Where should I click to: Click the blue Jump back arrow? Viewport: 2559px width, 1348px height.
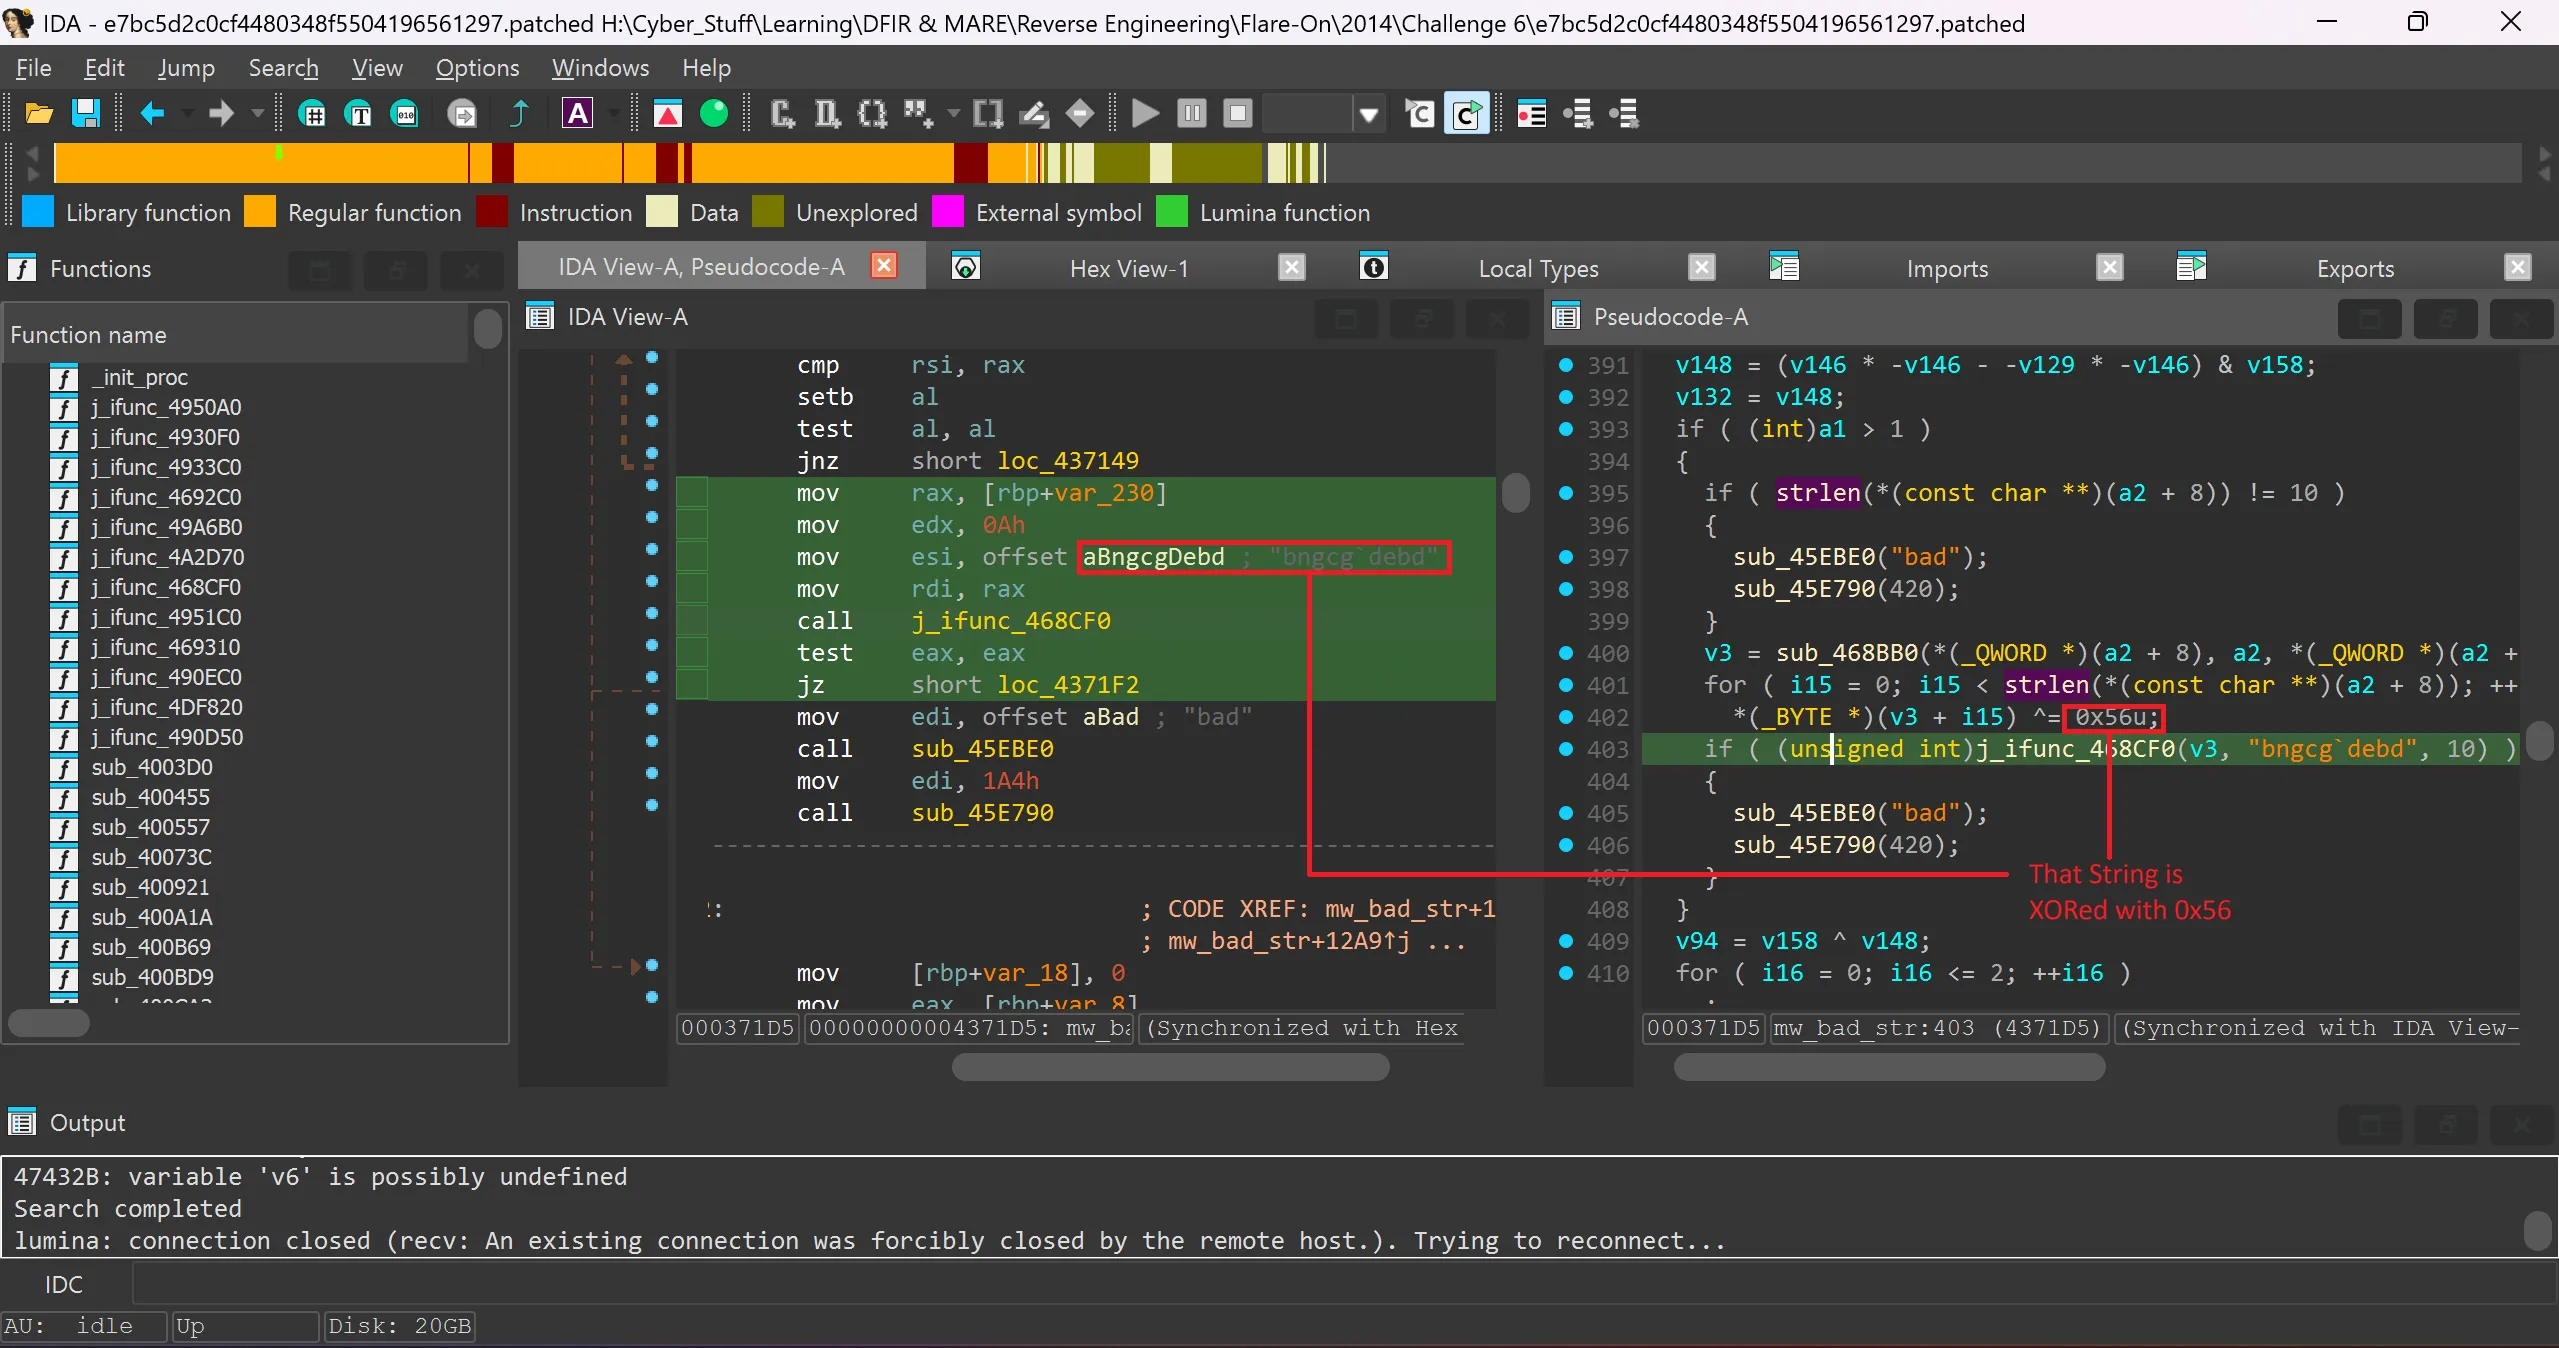click(152, 114)
